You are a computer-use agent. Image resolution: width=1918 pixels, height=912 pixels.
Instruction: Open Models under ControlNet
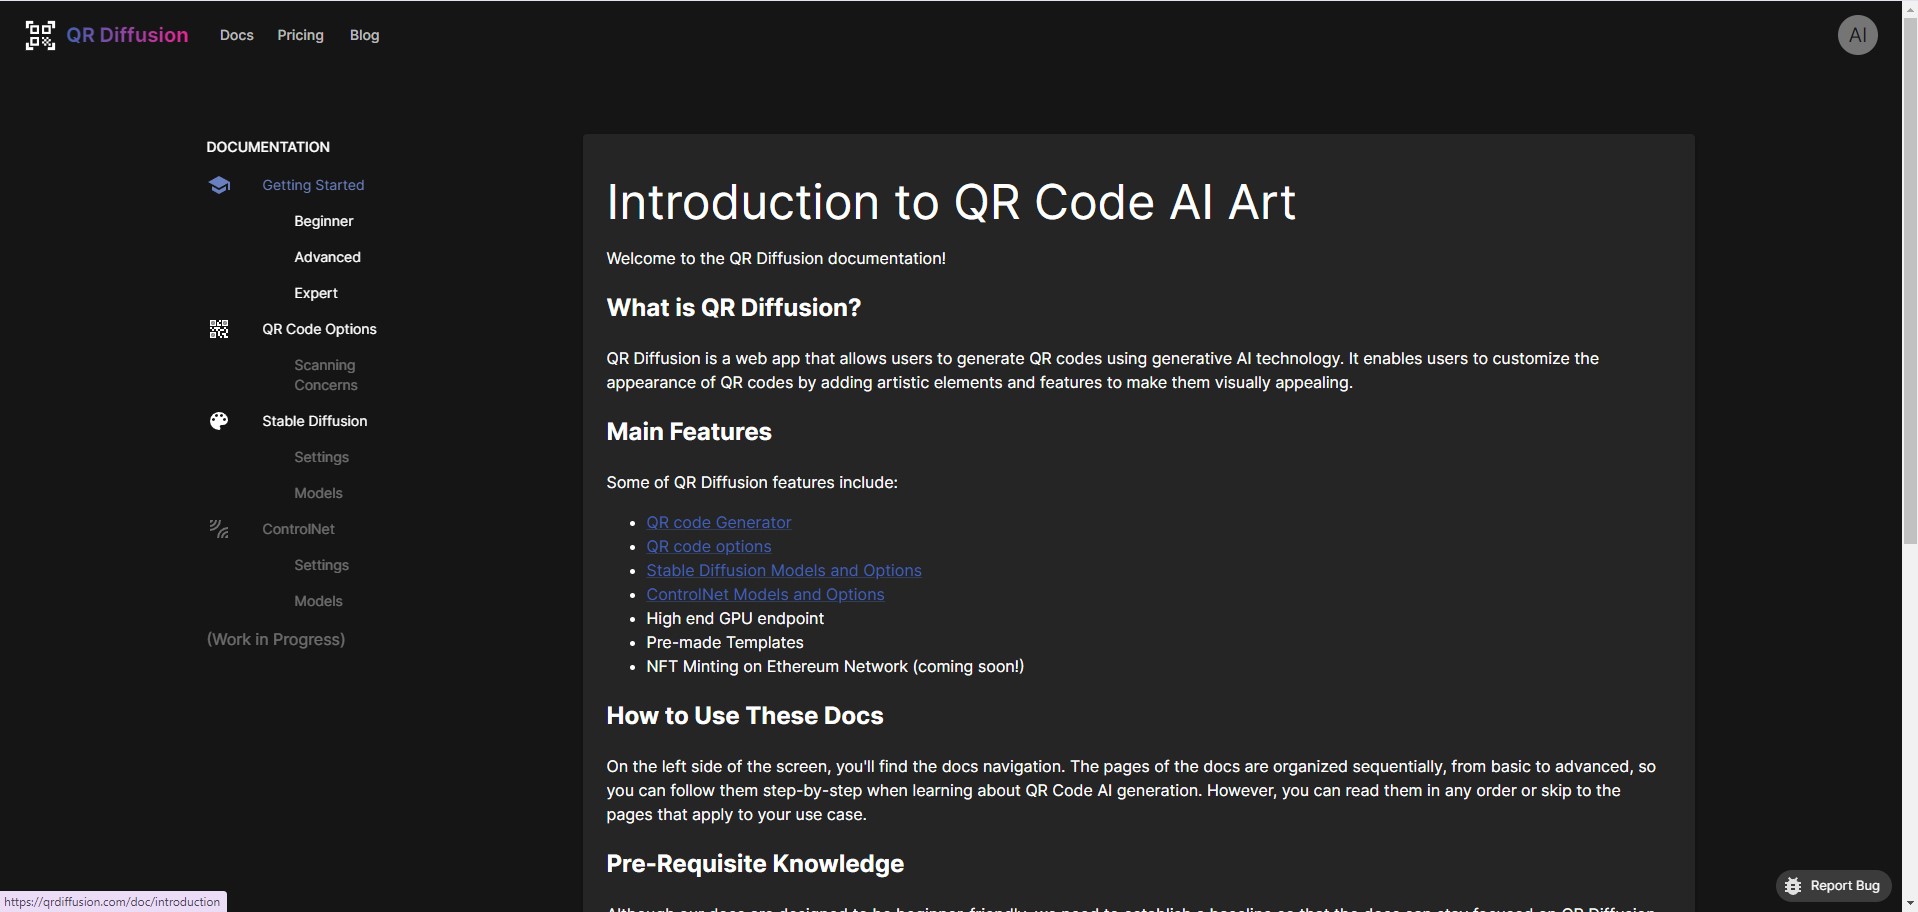pyautogui.click(x=318, y=601)
